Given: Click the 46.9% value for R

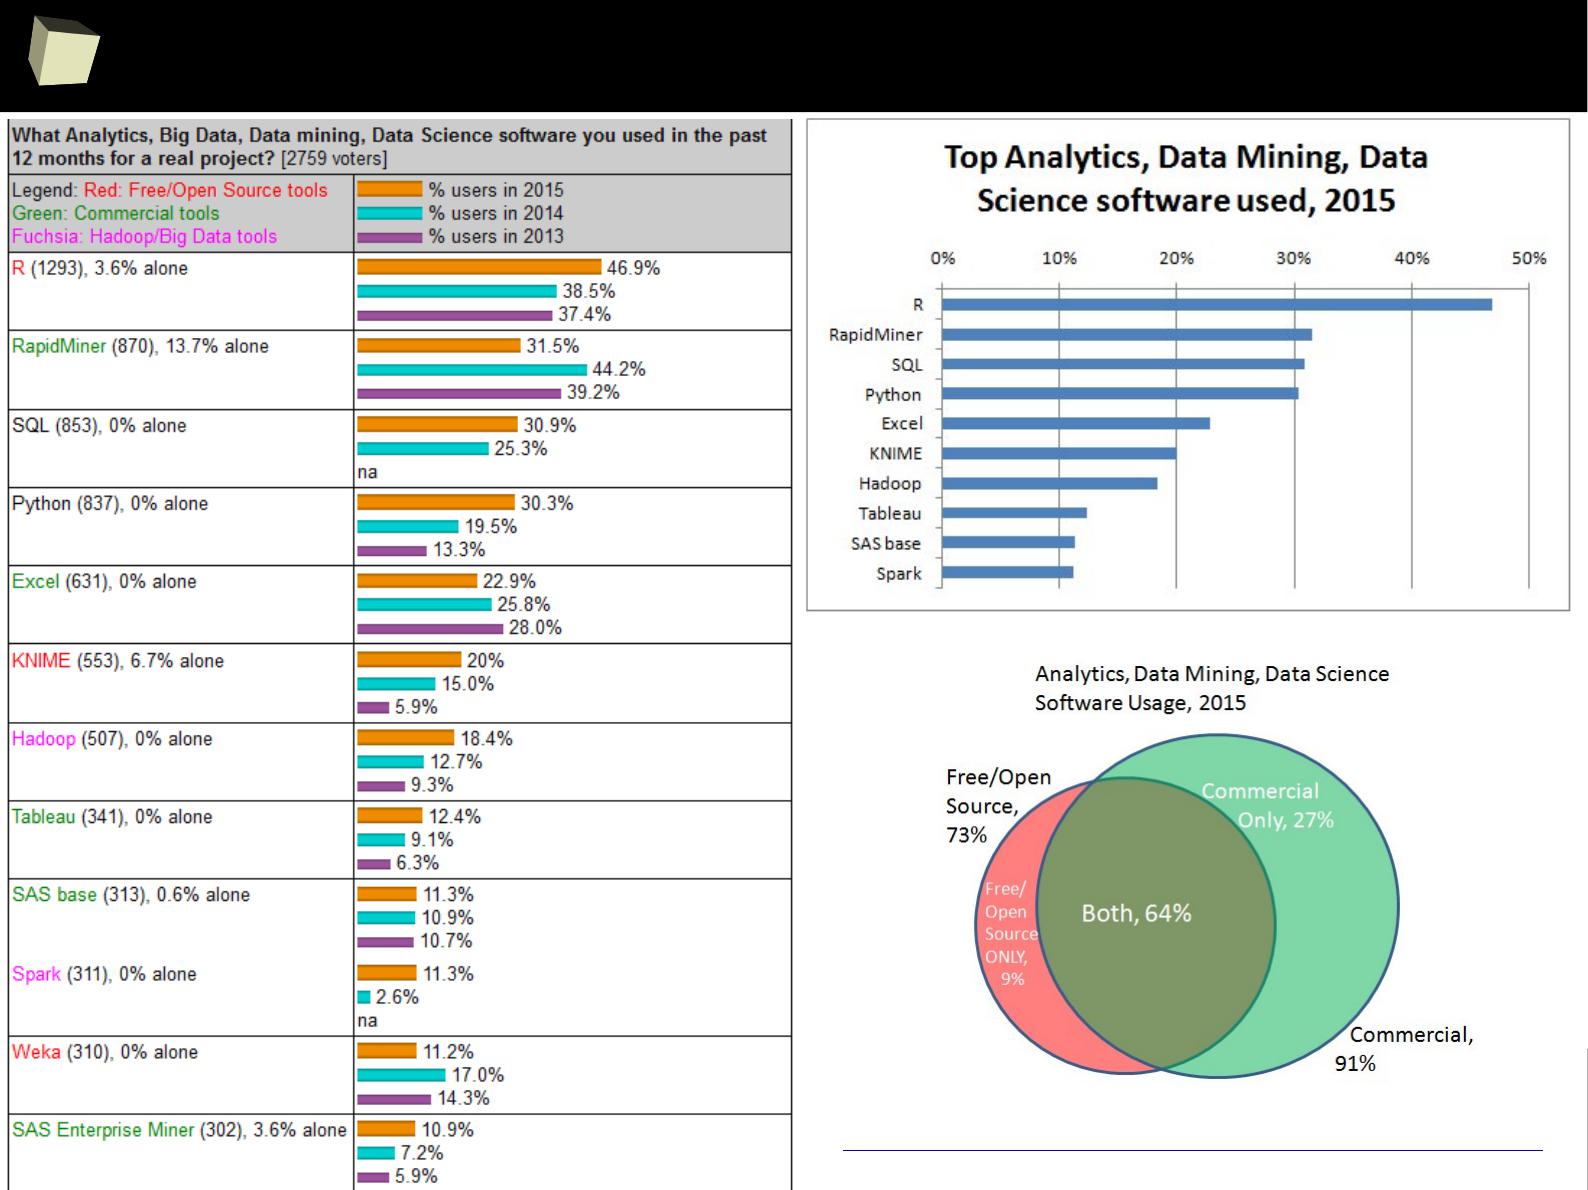Looking at the screenshot, I should 633,268.
